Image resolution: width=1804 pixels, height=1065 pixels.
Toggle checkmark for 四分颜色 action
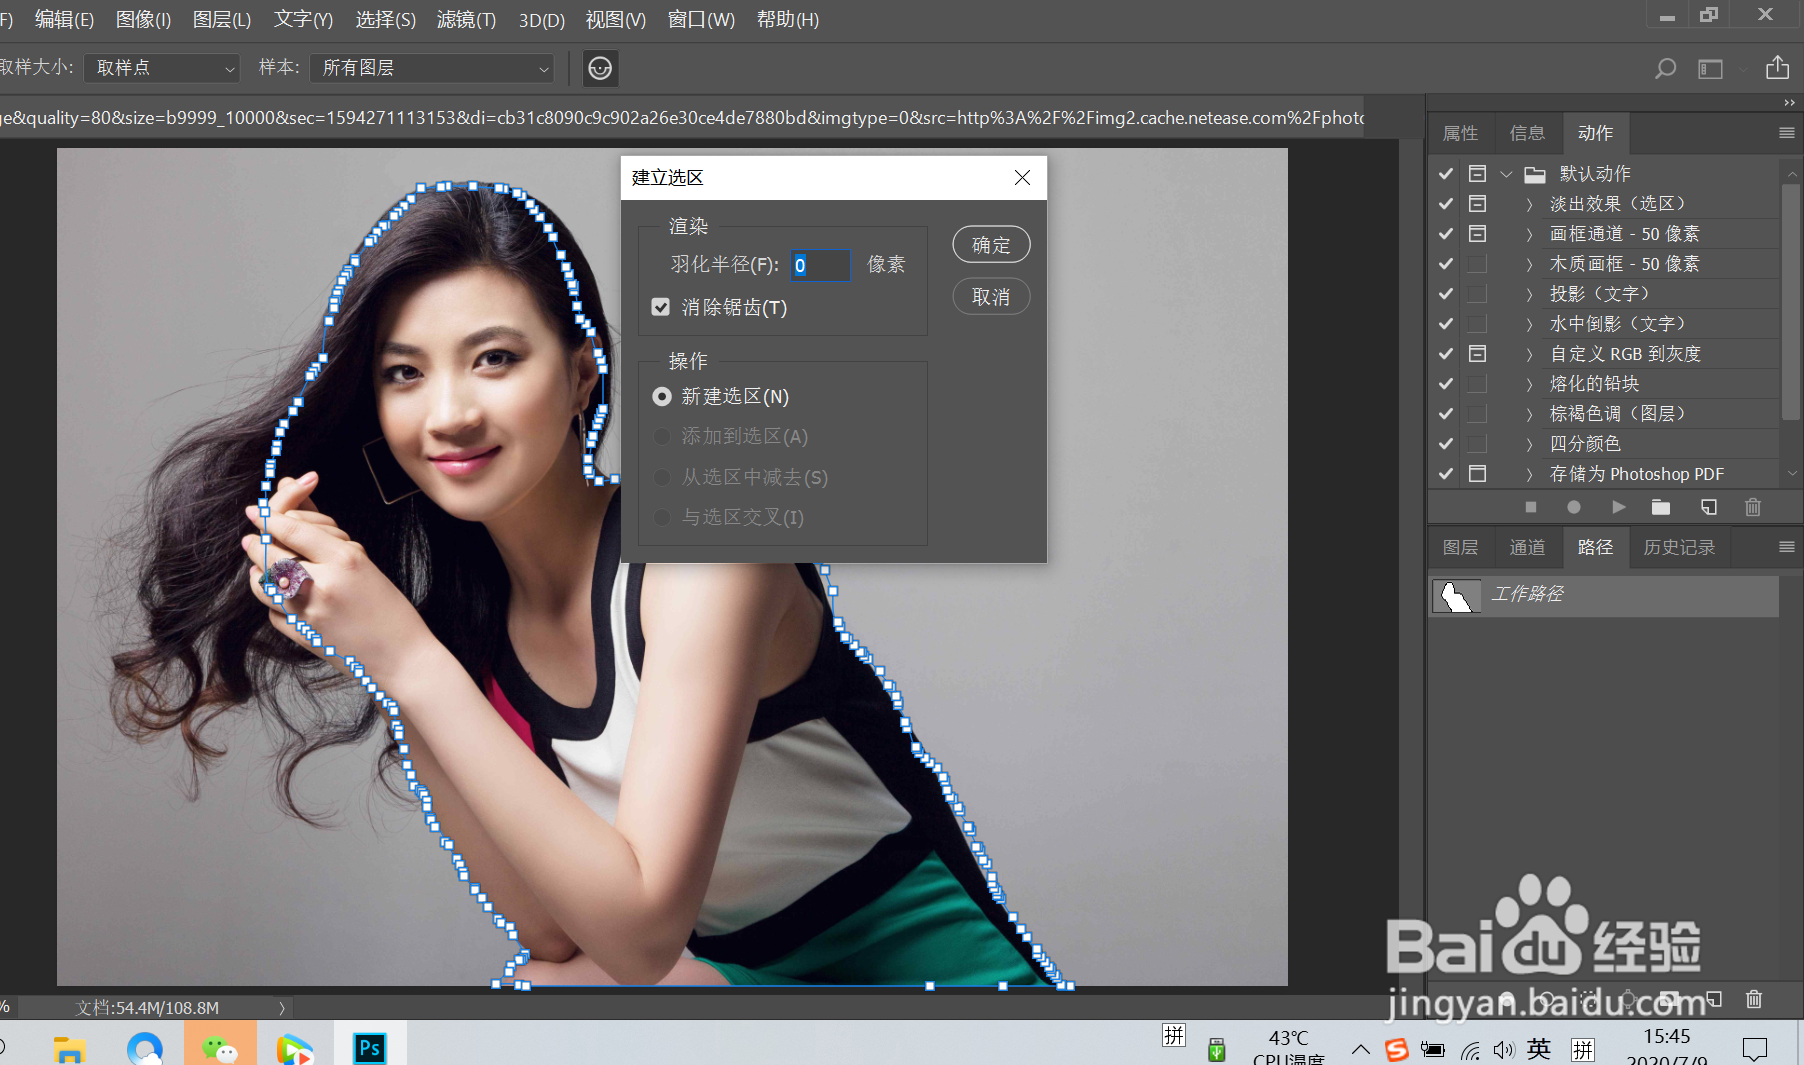1446,443
